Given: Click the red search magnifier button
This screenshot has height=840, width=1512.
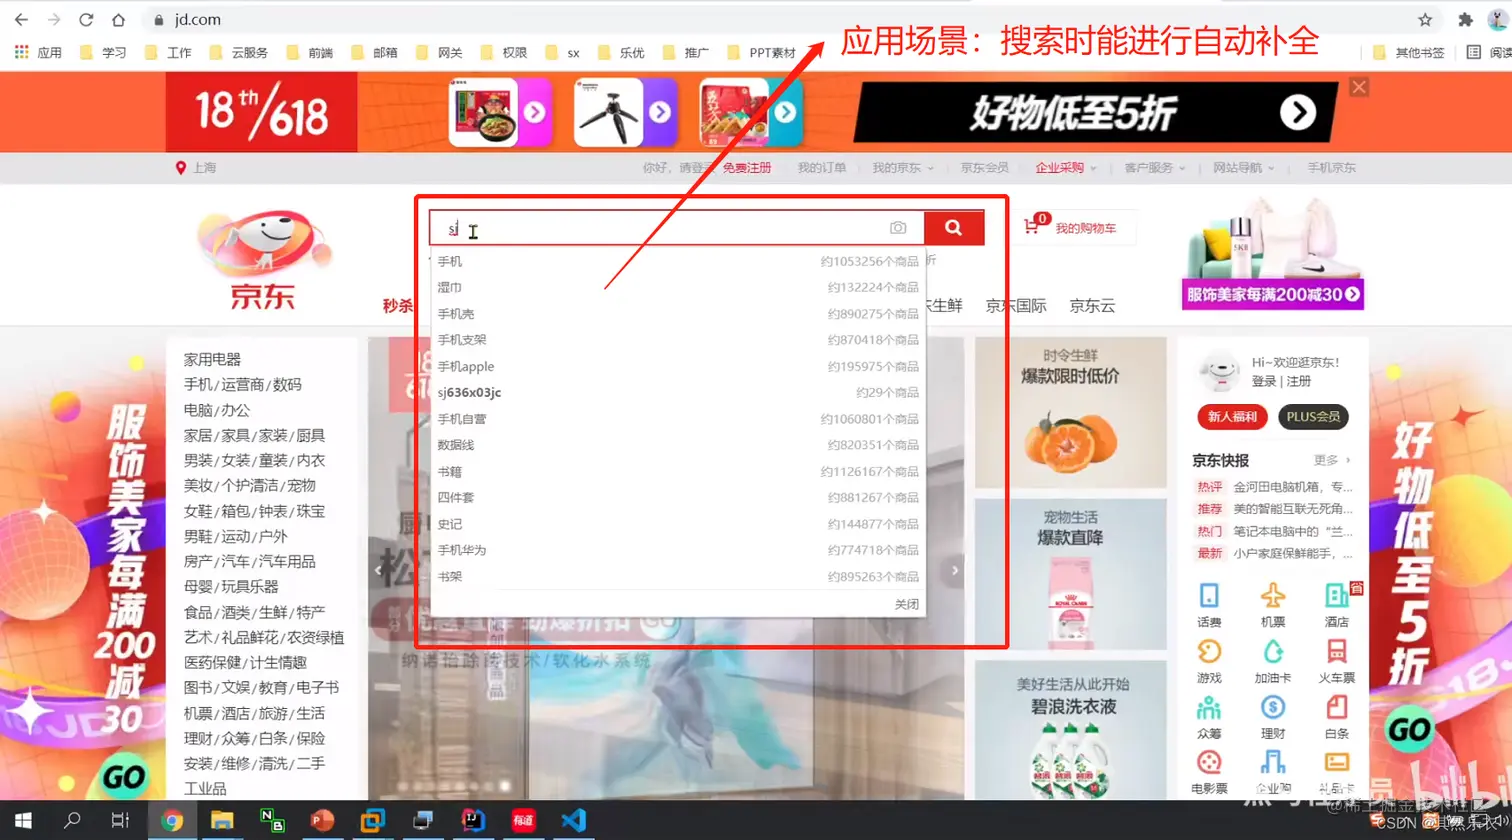Looking at the screenshot, I should pos(953,228).
